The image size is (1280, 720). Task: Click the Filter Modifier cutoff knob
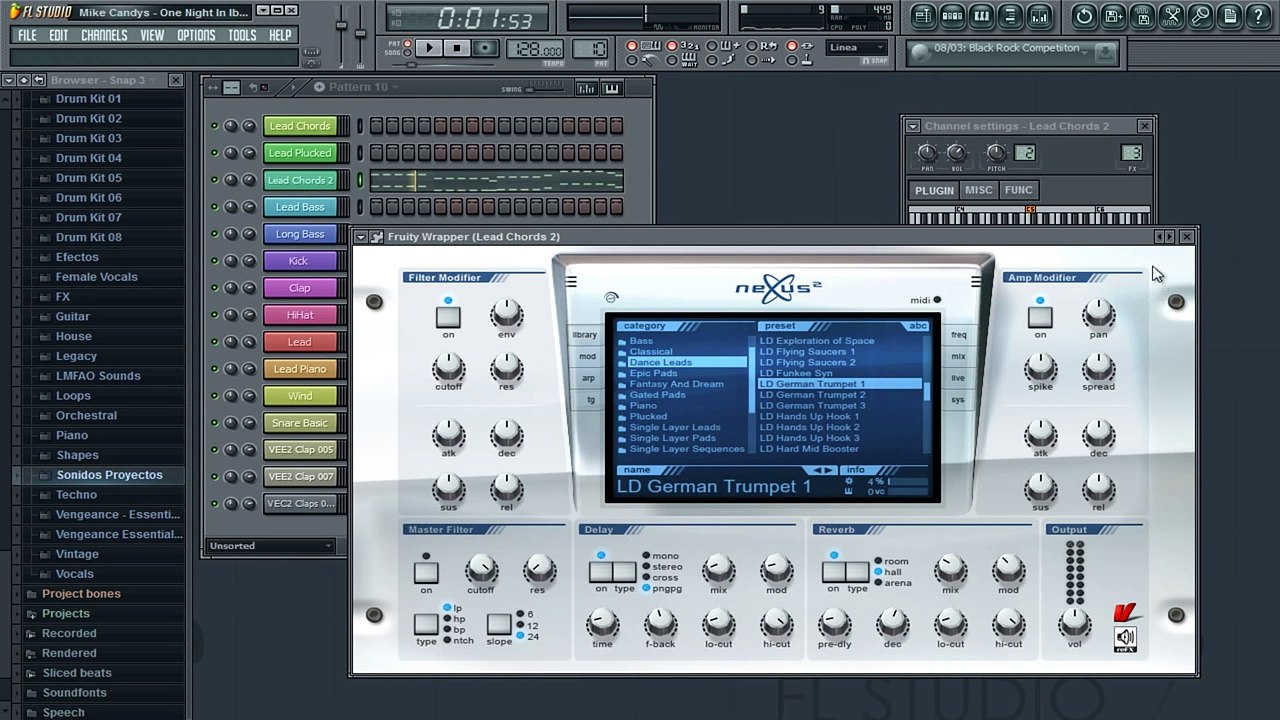pos(448,369)
